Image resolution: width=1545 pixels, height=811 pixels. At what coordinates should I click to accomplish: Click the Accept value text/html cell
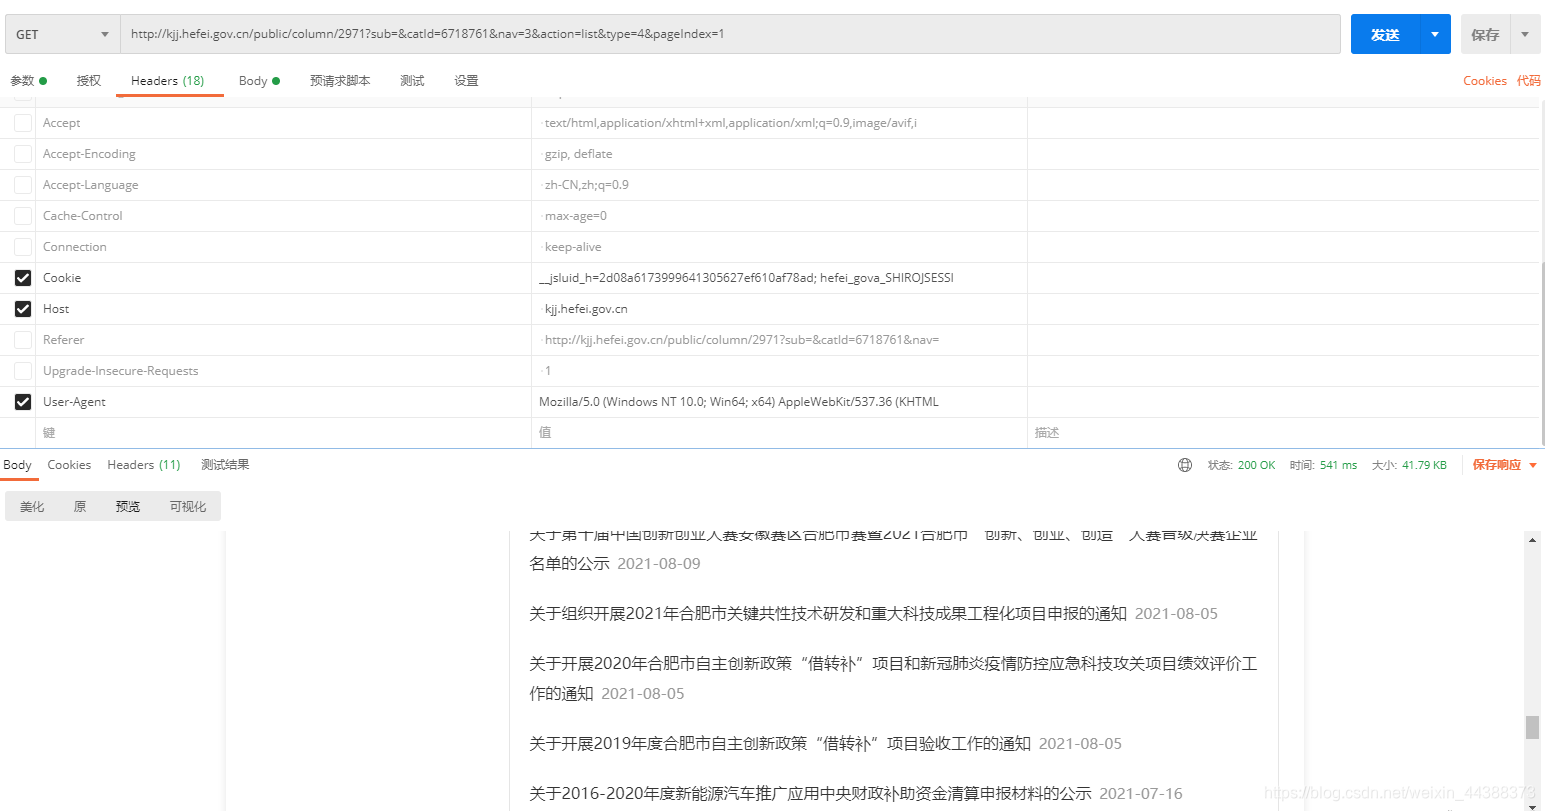click(x=779, y=123)
